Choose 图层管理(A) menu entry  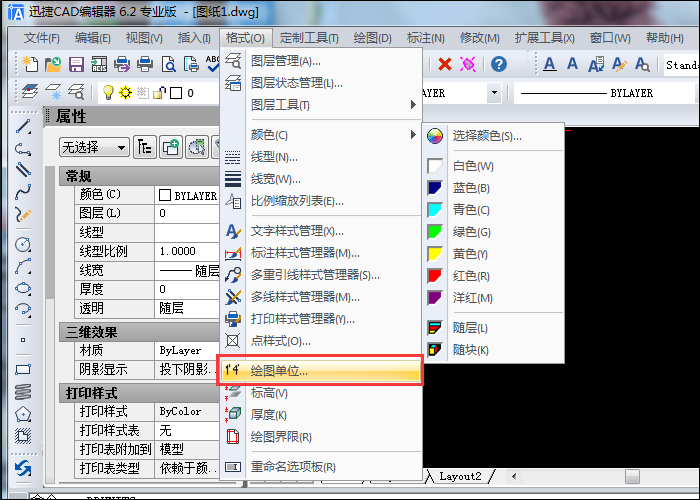321,61
